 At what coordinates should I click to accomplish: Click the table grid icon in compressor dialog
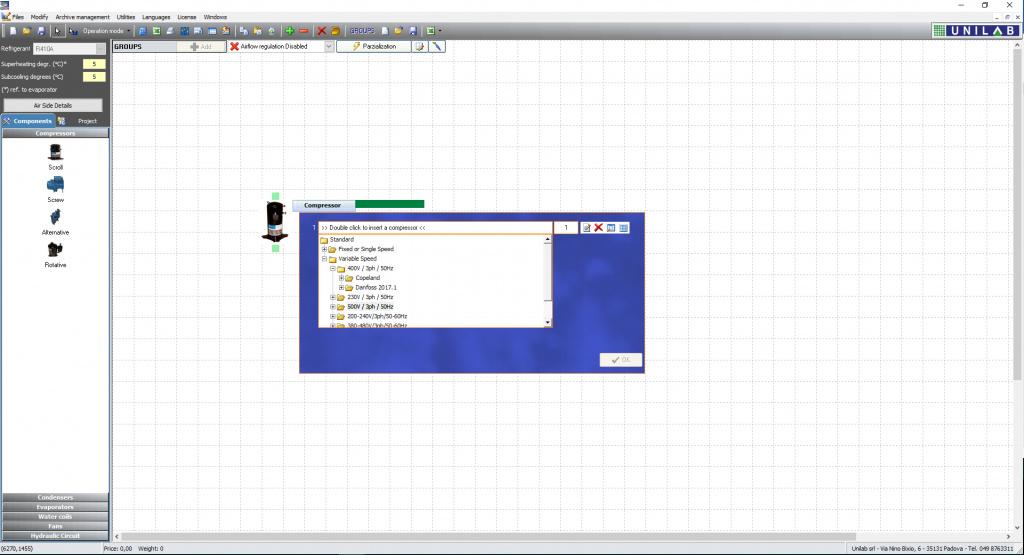624,228
